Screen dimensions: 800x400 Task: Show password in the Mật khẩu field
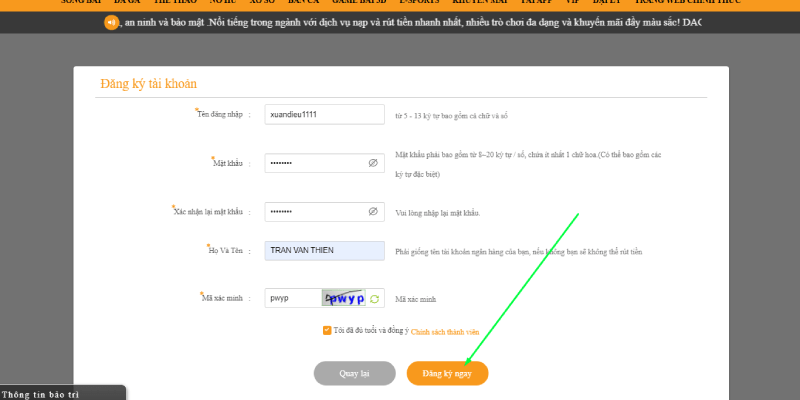(373, 163)
